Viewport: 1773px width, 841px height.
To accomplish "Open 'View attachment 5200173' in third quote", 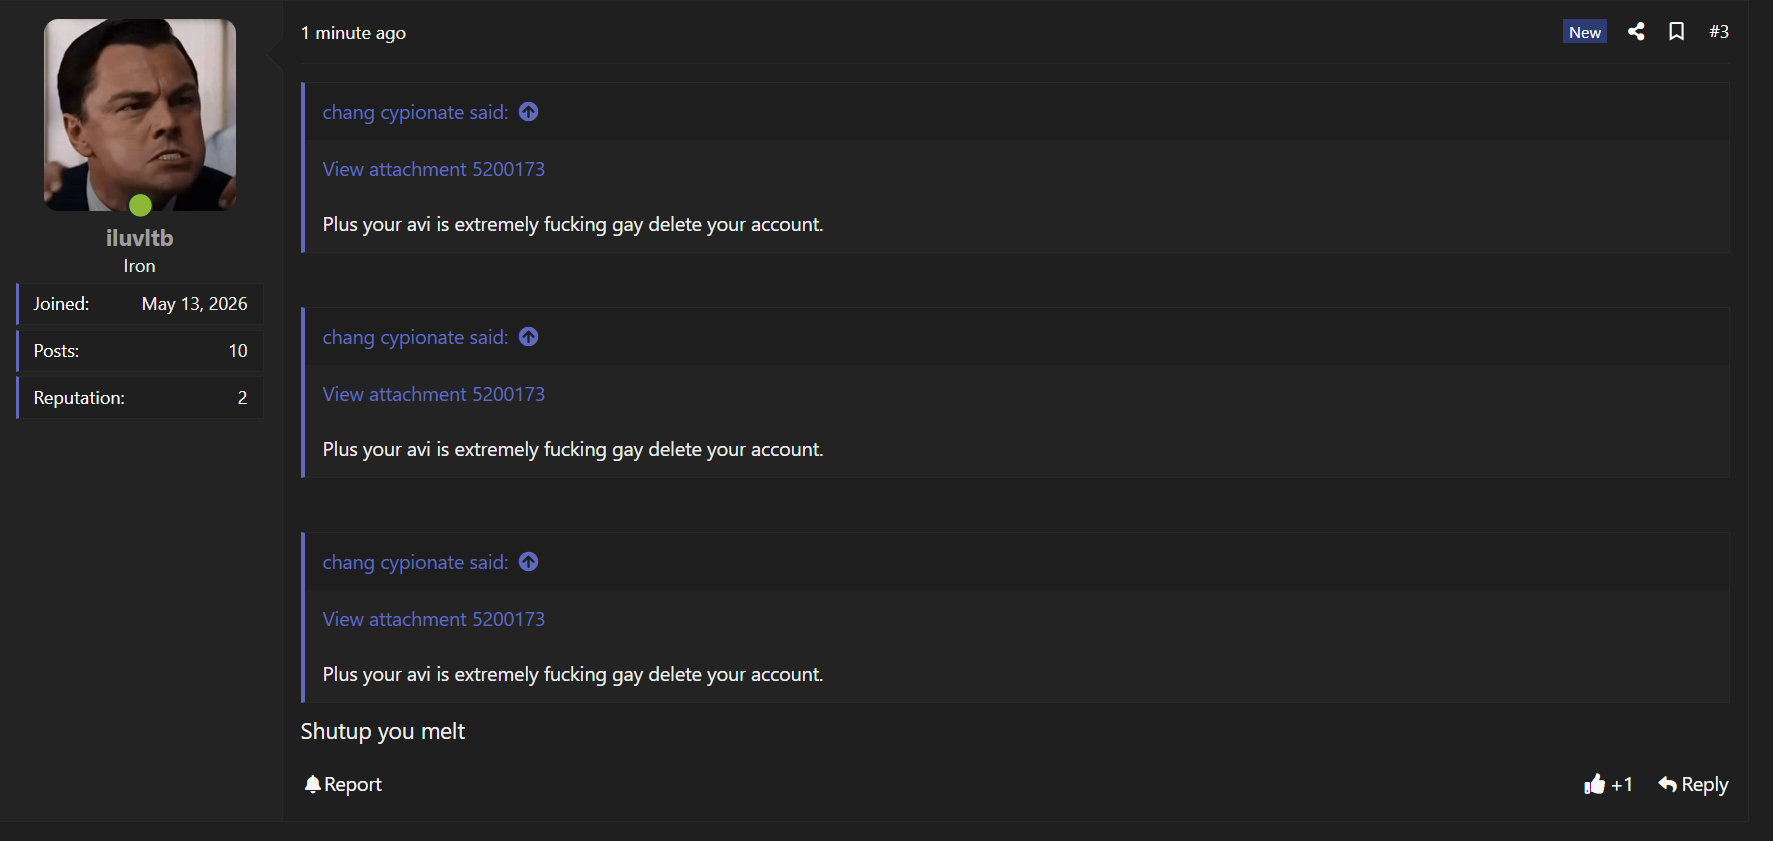I will tap(434, 619).
